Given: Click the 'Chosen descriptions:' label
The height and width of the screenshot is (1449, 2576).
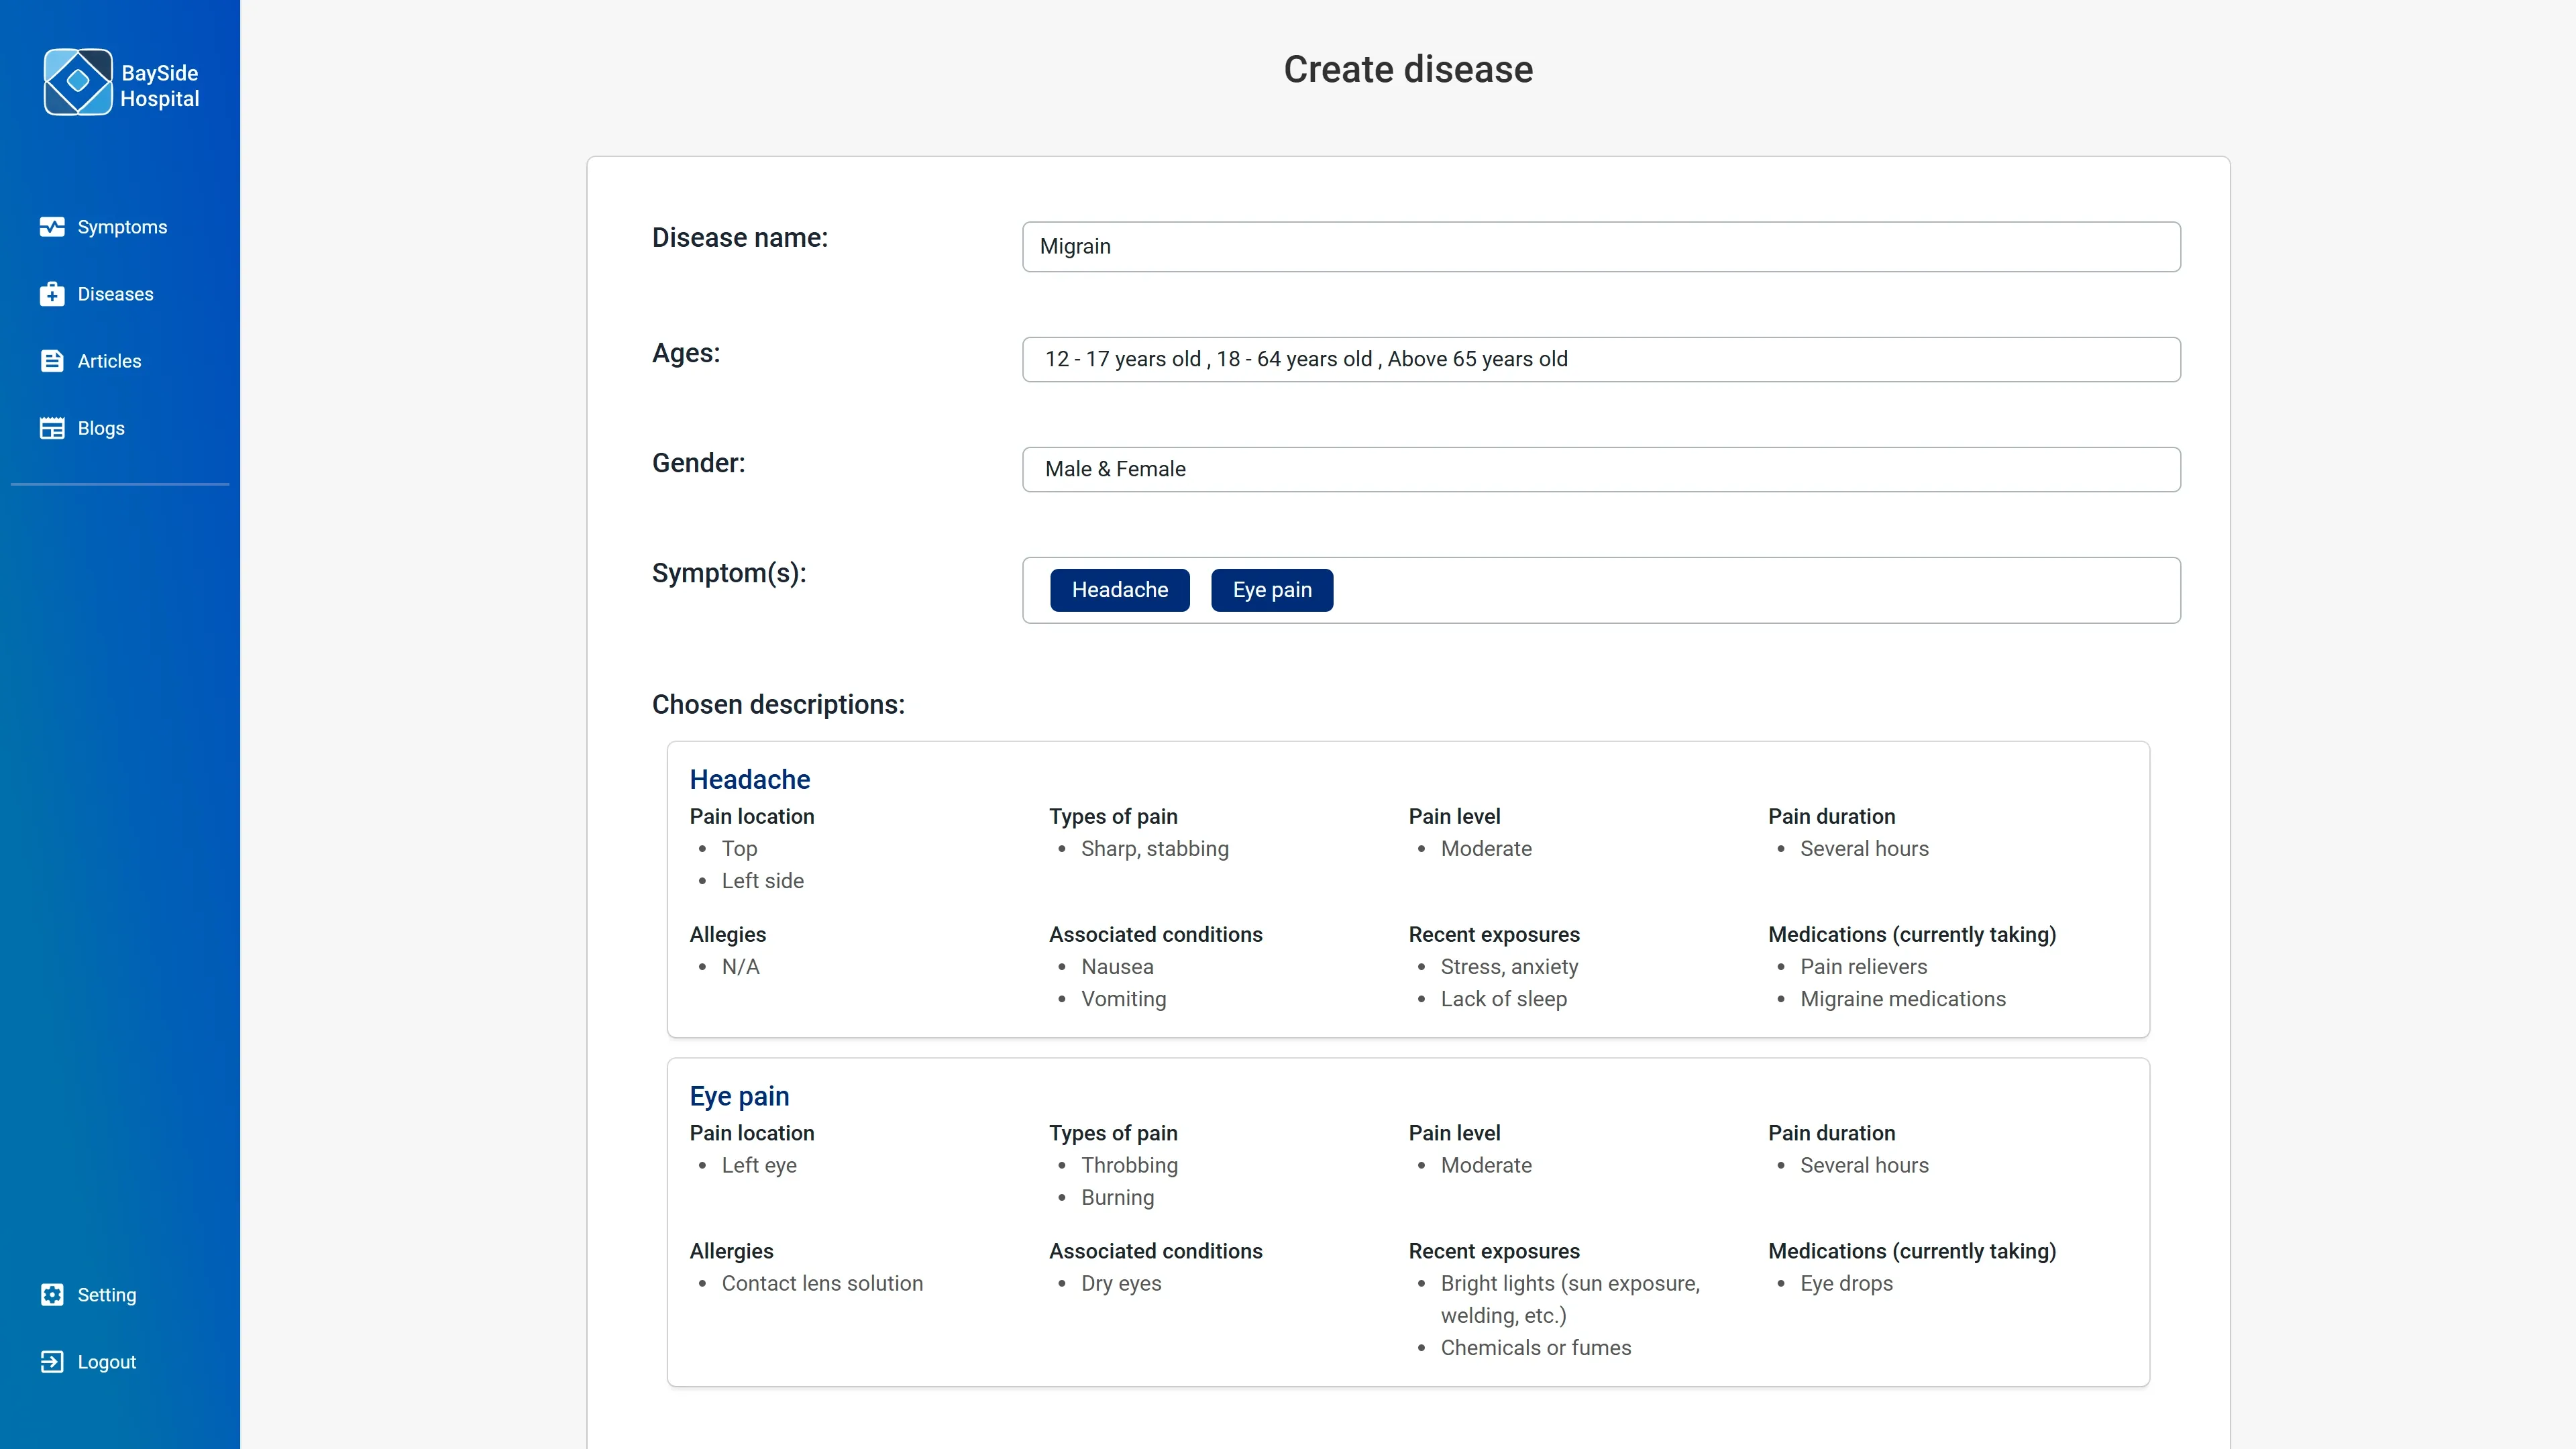Looking at the screenshot, I should point(778,704).
